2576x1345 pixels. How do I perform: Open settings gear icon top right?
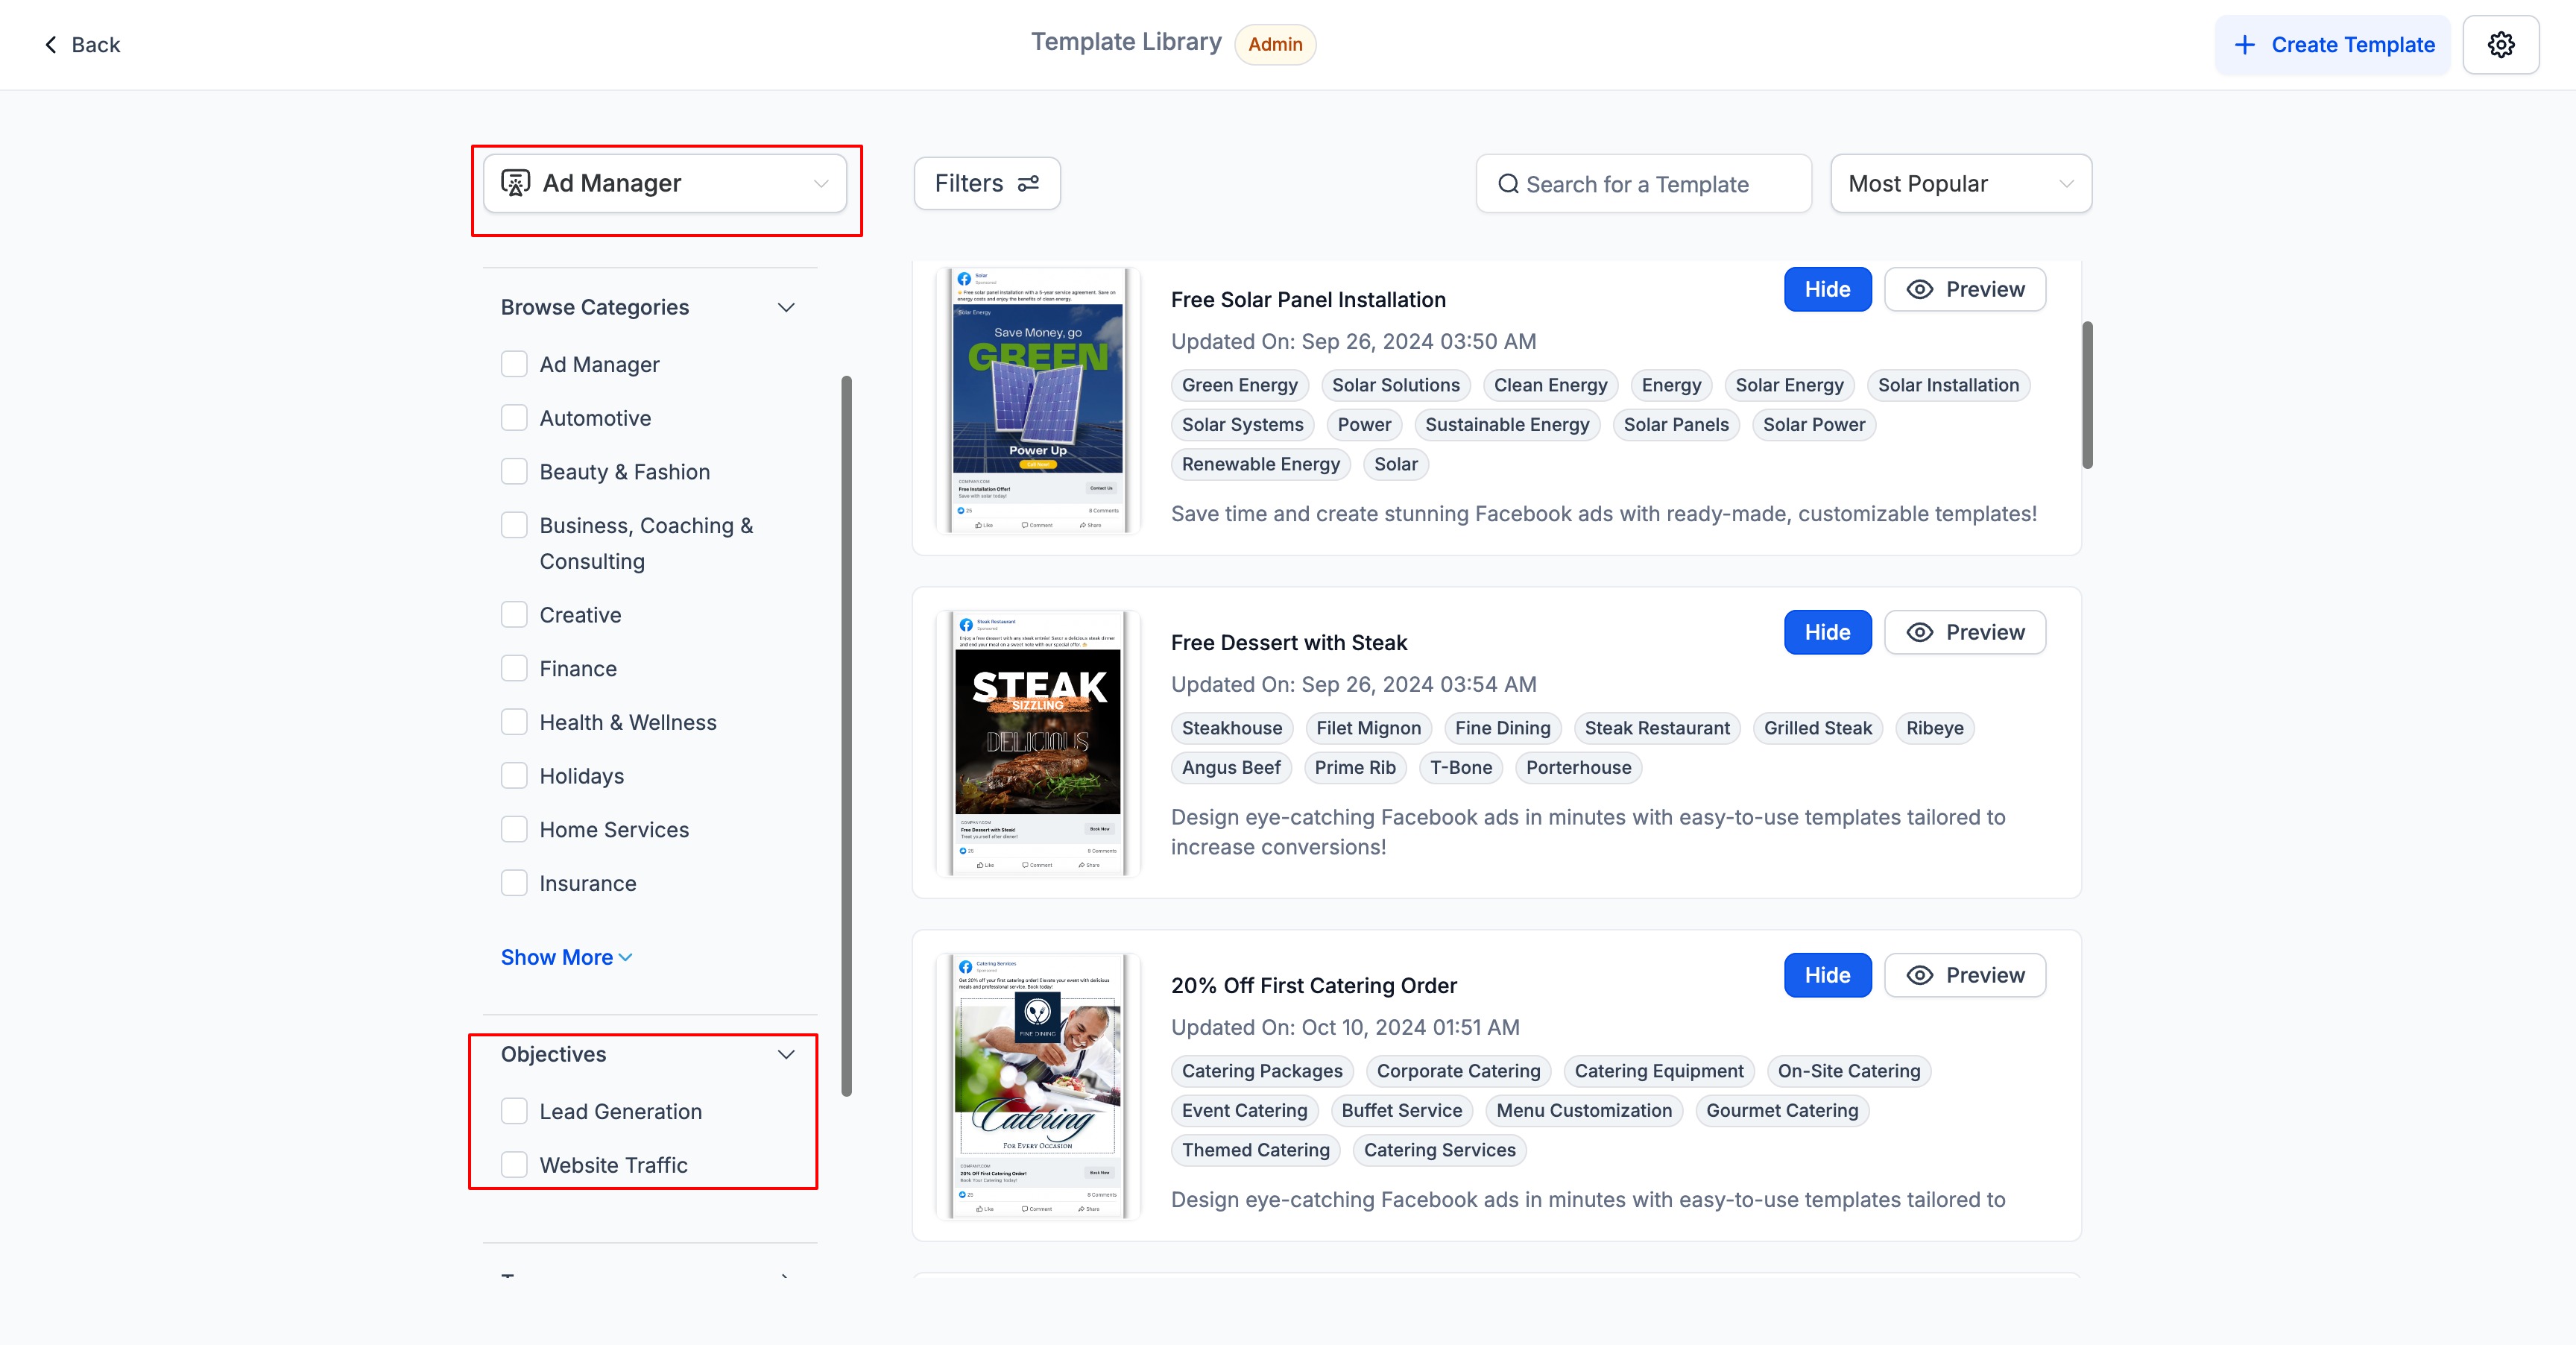click(x=2500, y=45)
